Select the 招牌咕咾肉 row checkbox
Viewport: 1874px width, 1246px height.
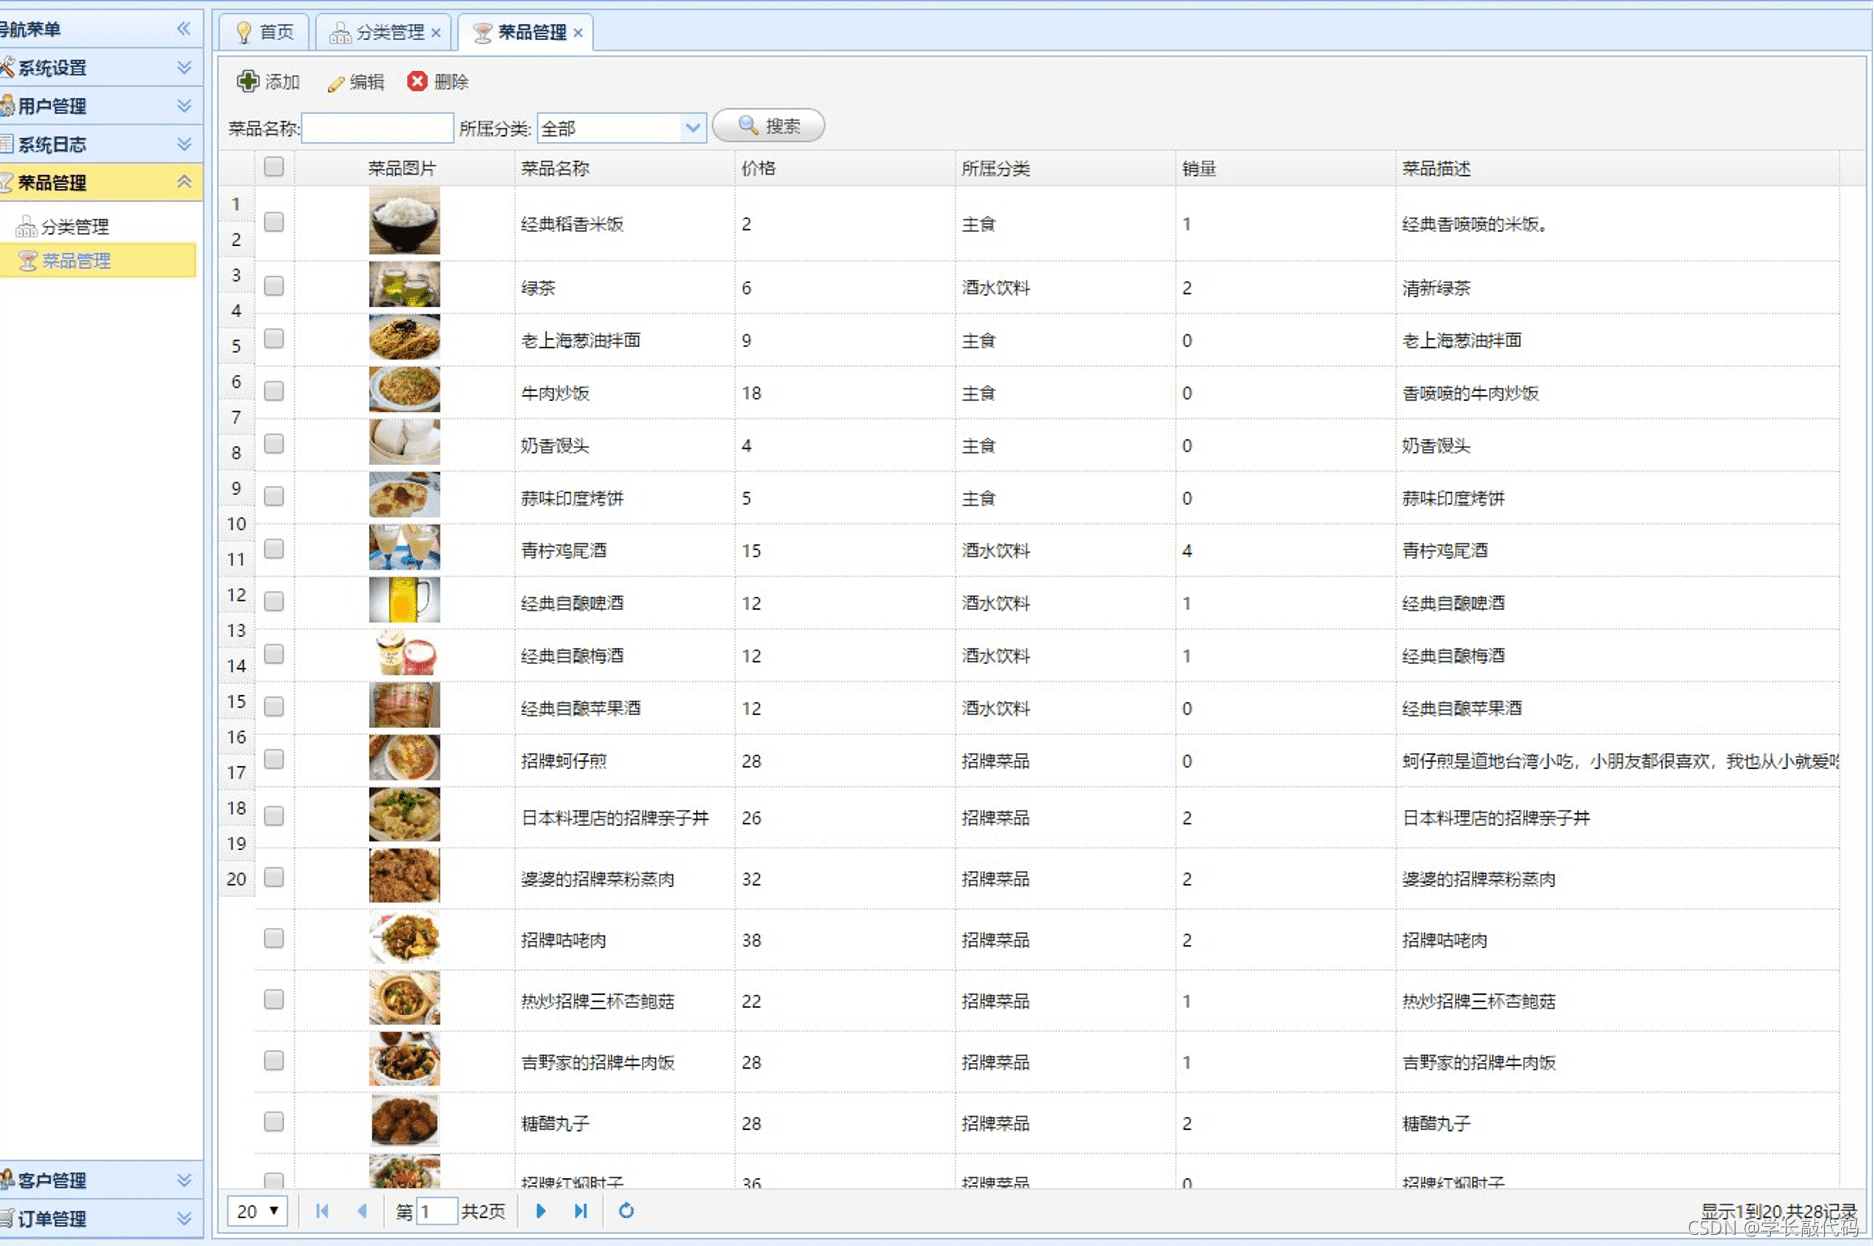(274, 939)
